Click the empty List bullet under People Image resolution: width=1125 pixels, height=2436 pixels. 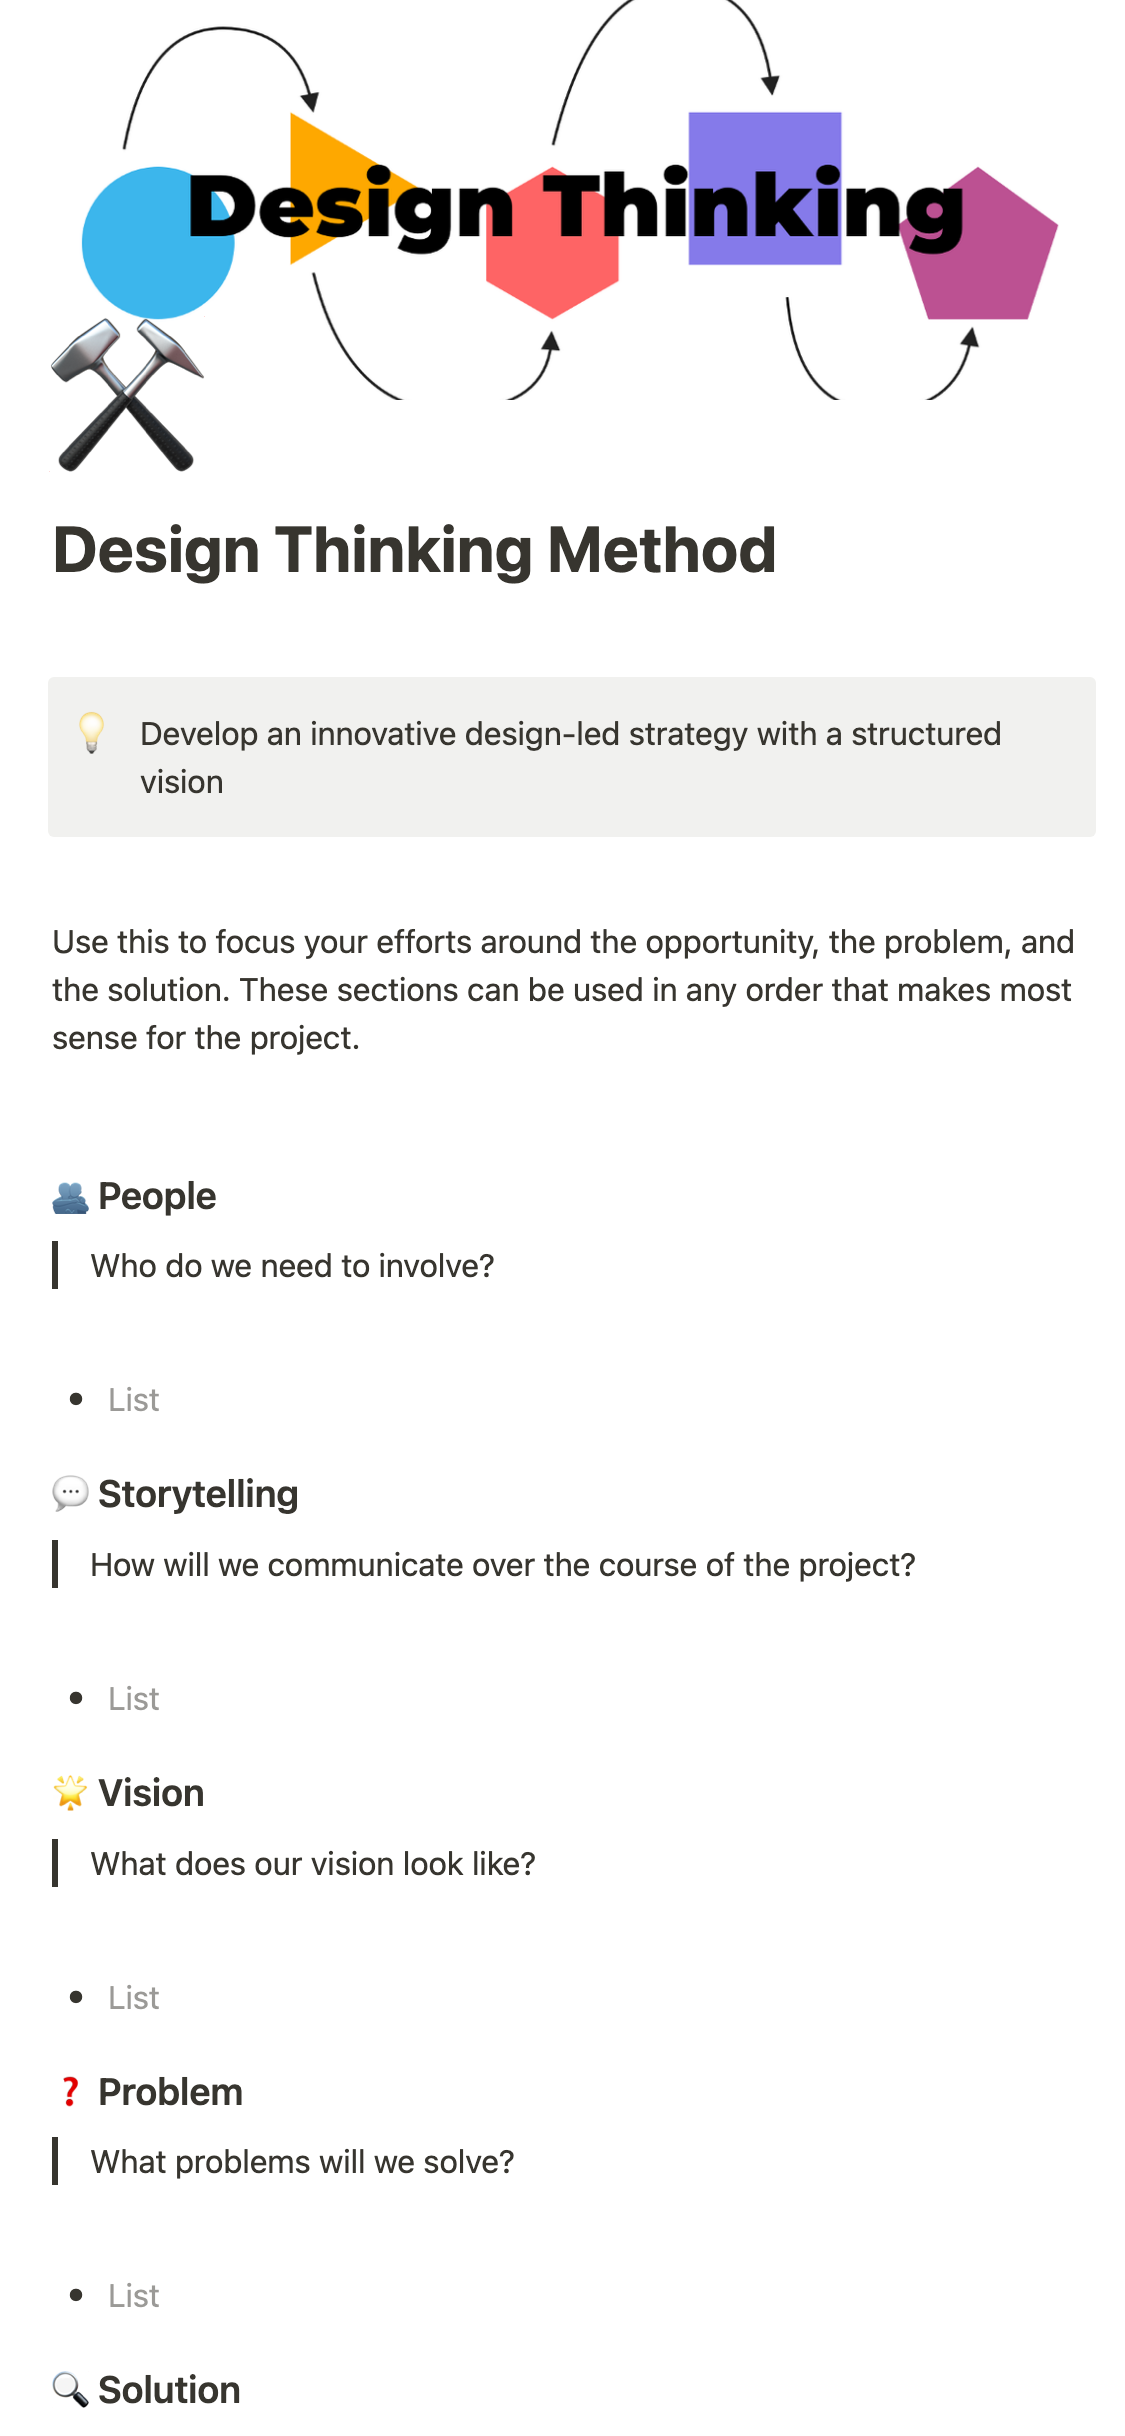point(134,1400)
